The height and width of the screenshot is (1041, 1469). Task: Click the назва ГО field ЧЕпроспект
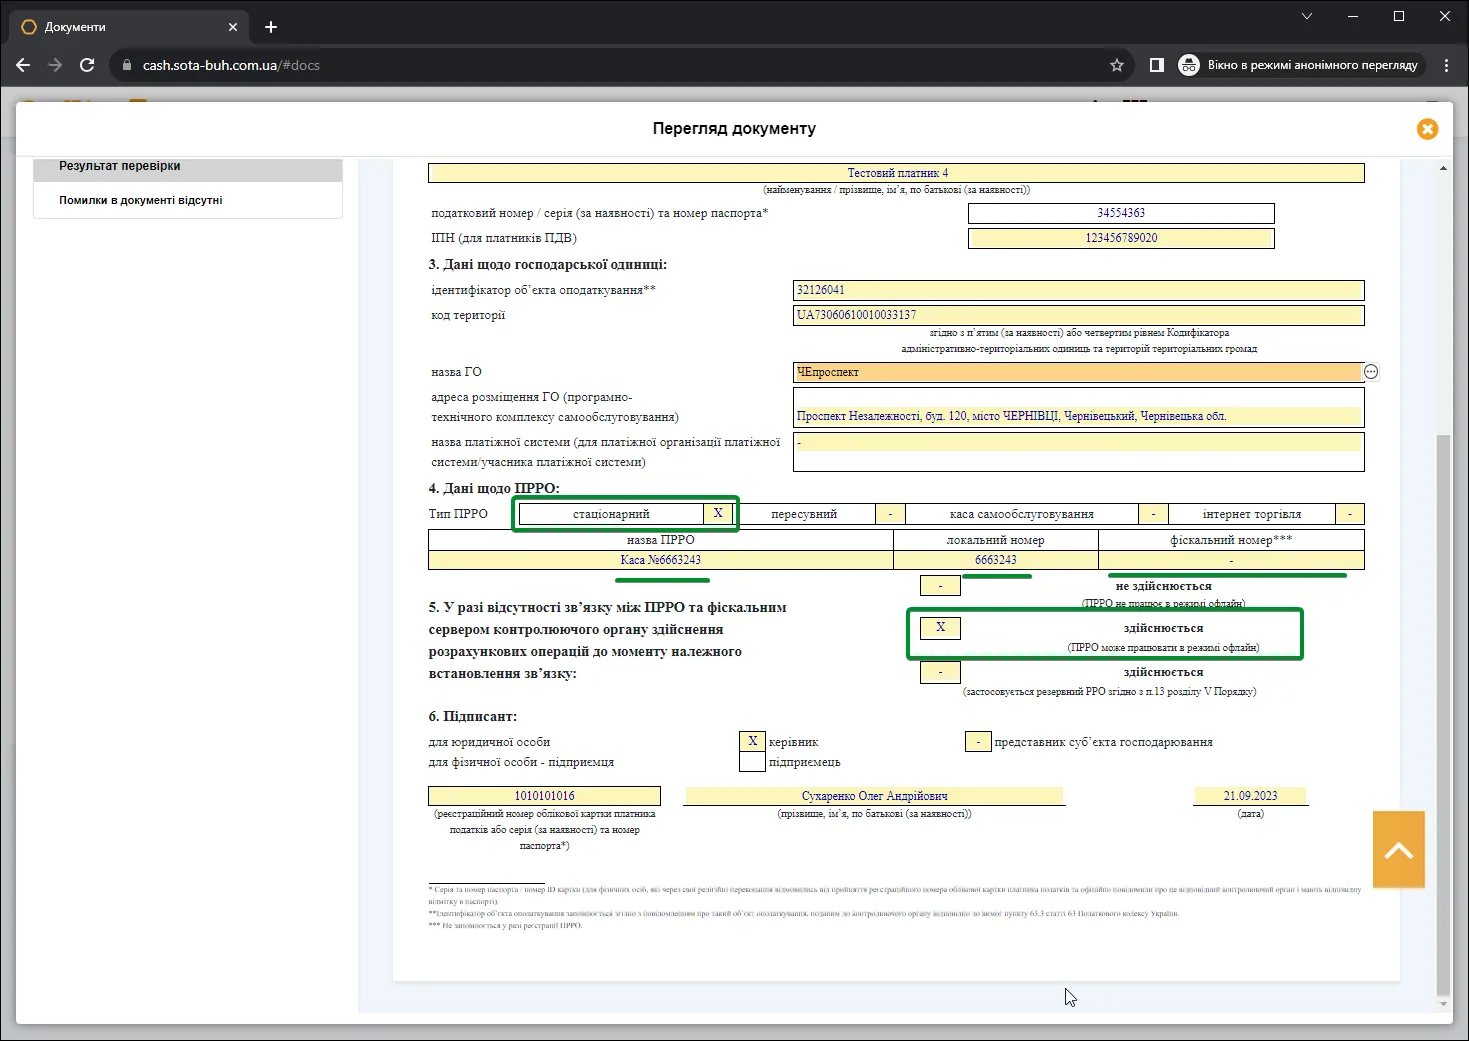coord(1078,372)
